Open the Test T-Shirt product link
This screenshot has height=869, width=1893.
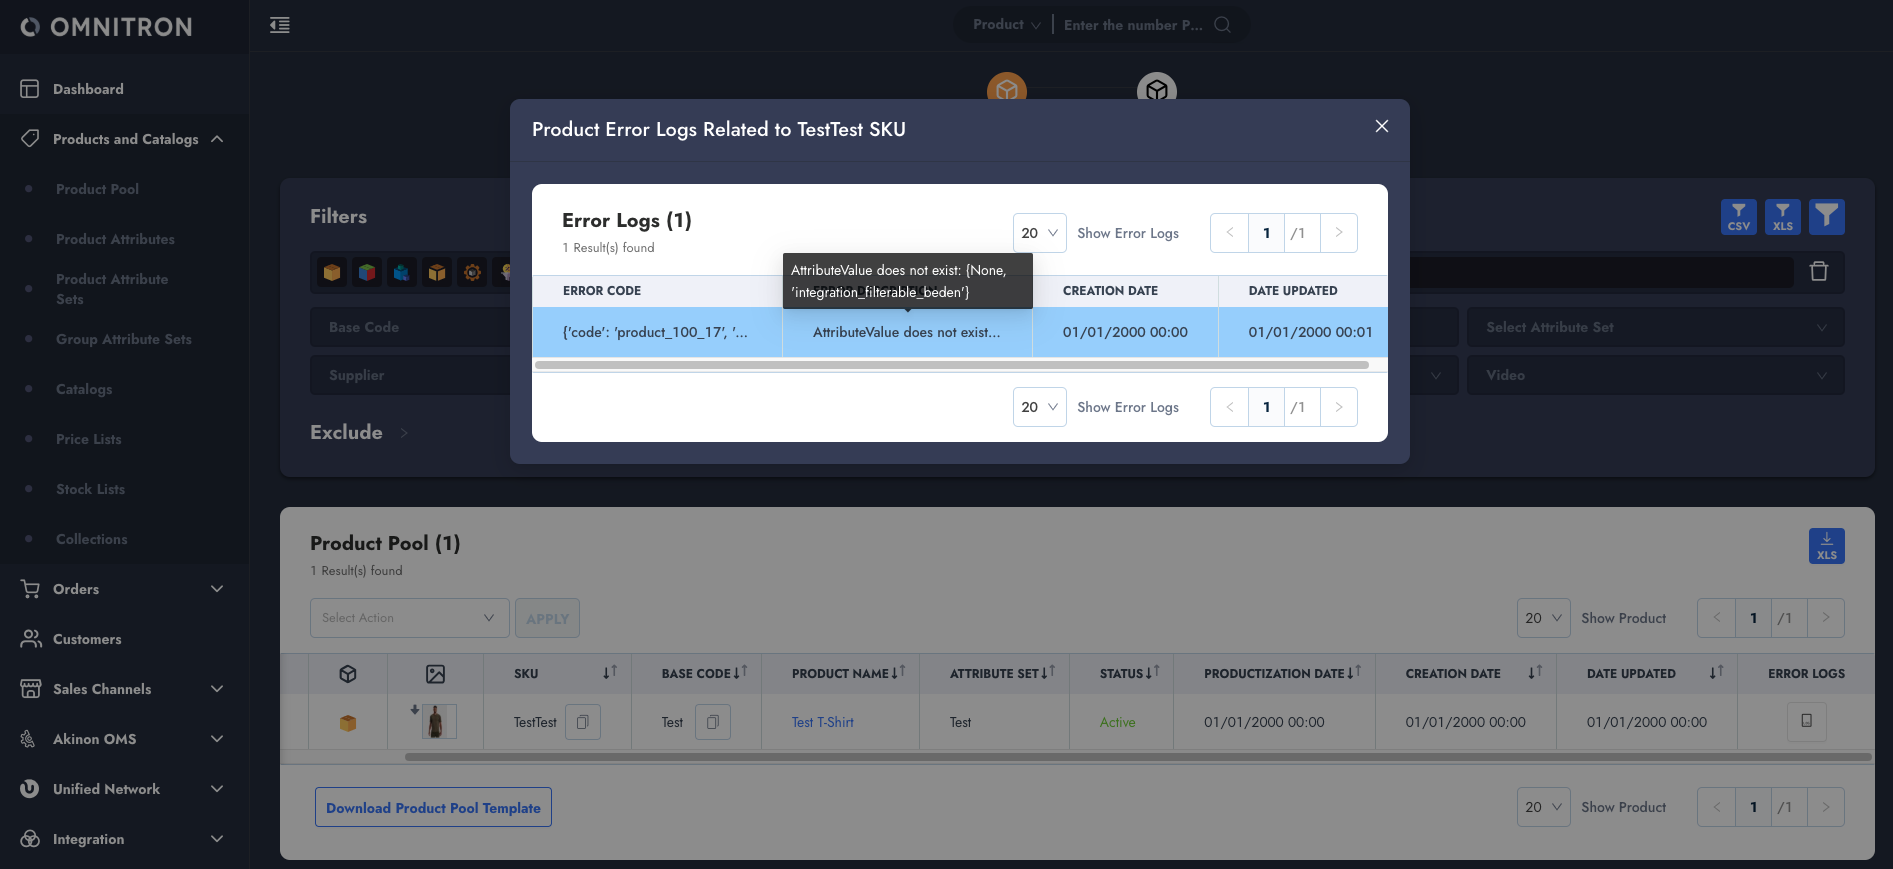[822, 722]
